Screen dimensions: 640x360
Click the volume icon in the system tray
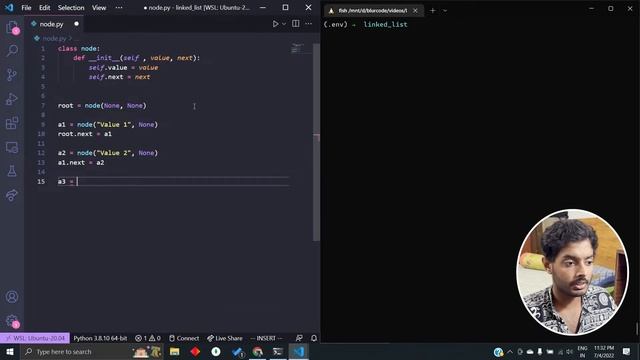click(x=570, y=351)
